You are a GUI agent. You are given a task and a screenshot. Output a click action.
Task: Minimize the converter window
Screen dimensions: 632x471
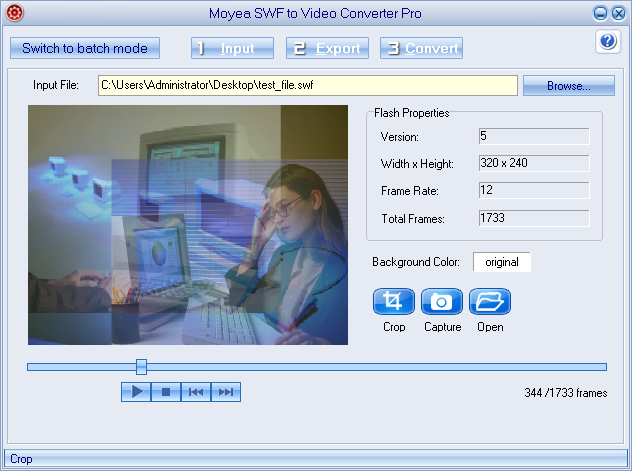pos(600,13)
